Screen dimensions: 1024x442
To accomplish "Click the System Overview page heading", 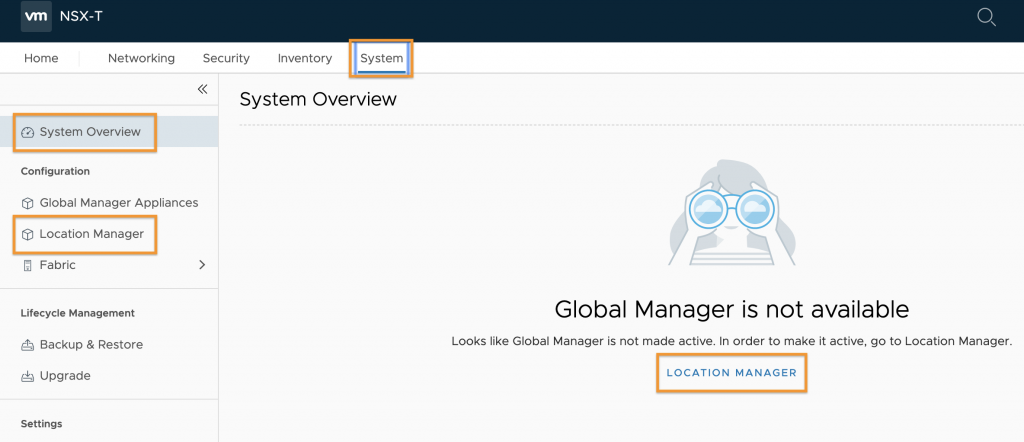I will click(318, 99).
